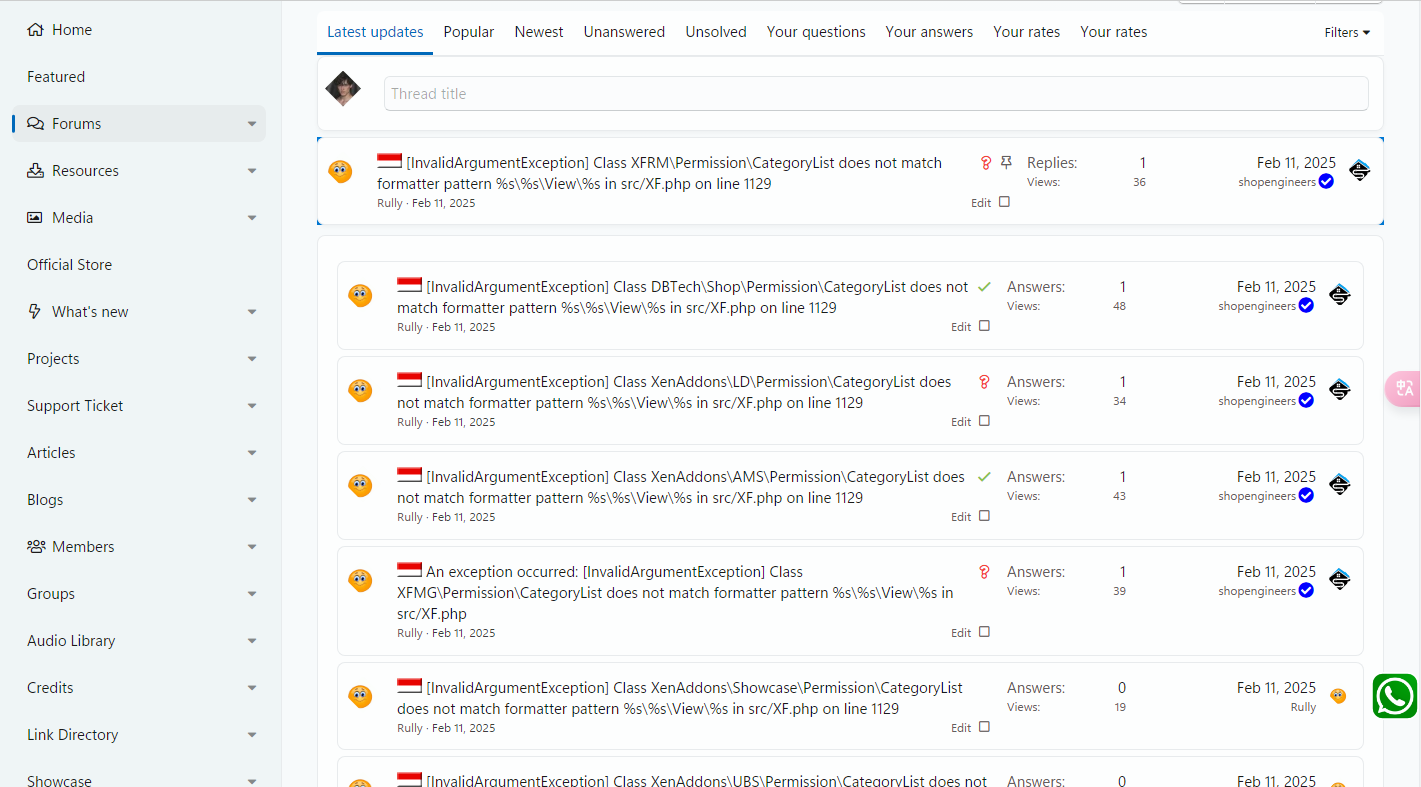Click the Members people icon
This screenshot has width=1421, height=787.
coord(36,547)
